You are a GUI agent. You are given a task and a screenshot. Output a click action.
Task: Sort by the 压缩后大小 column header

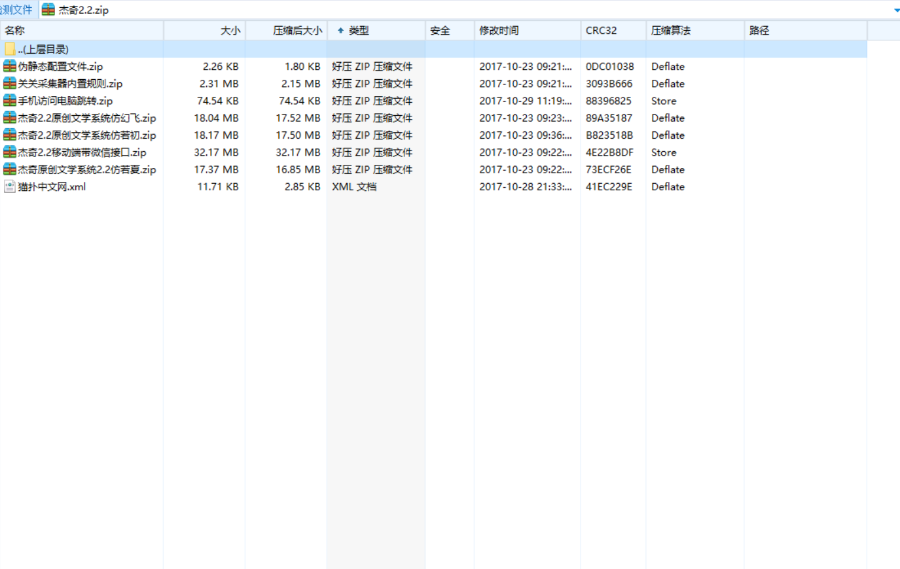(286, 30)
